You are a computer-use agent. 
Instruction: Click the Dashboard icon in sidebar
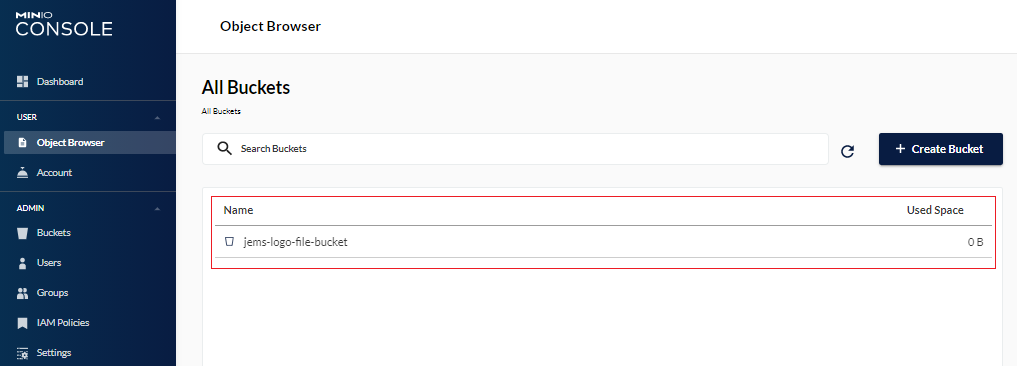23,82
